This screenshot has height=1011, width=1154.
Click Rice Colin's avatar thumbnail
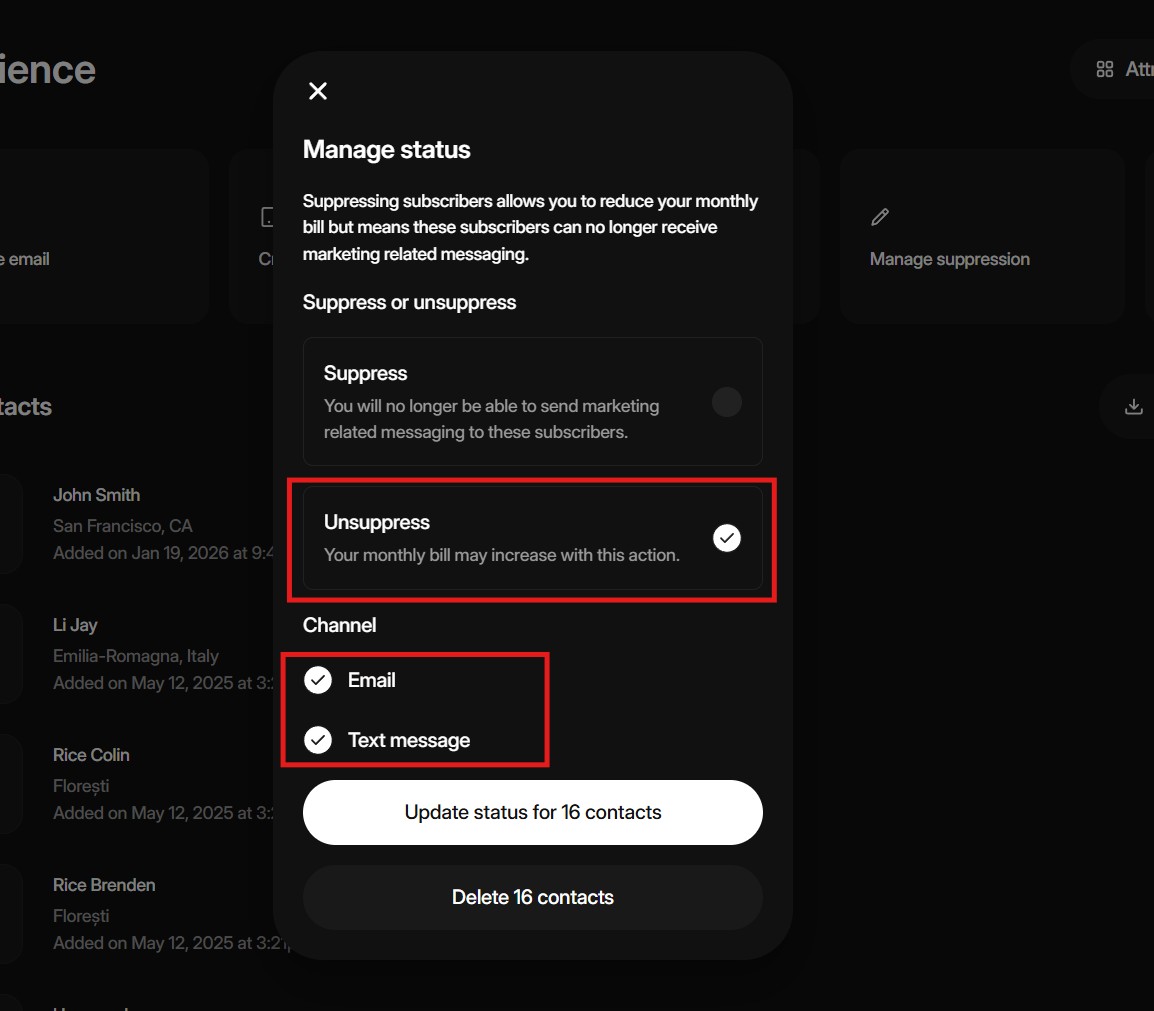click(10, 783)
